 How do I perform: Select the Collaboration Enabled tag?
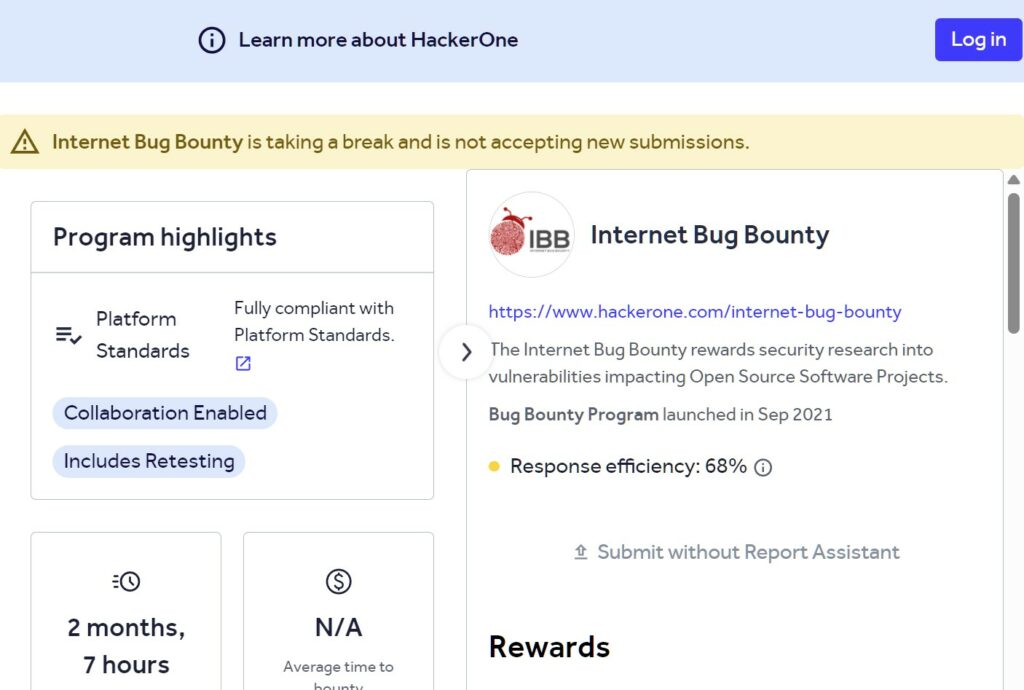(165, 413)
